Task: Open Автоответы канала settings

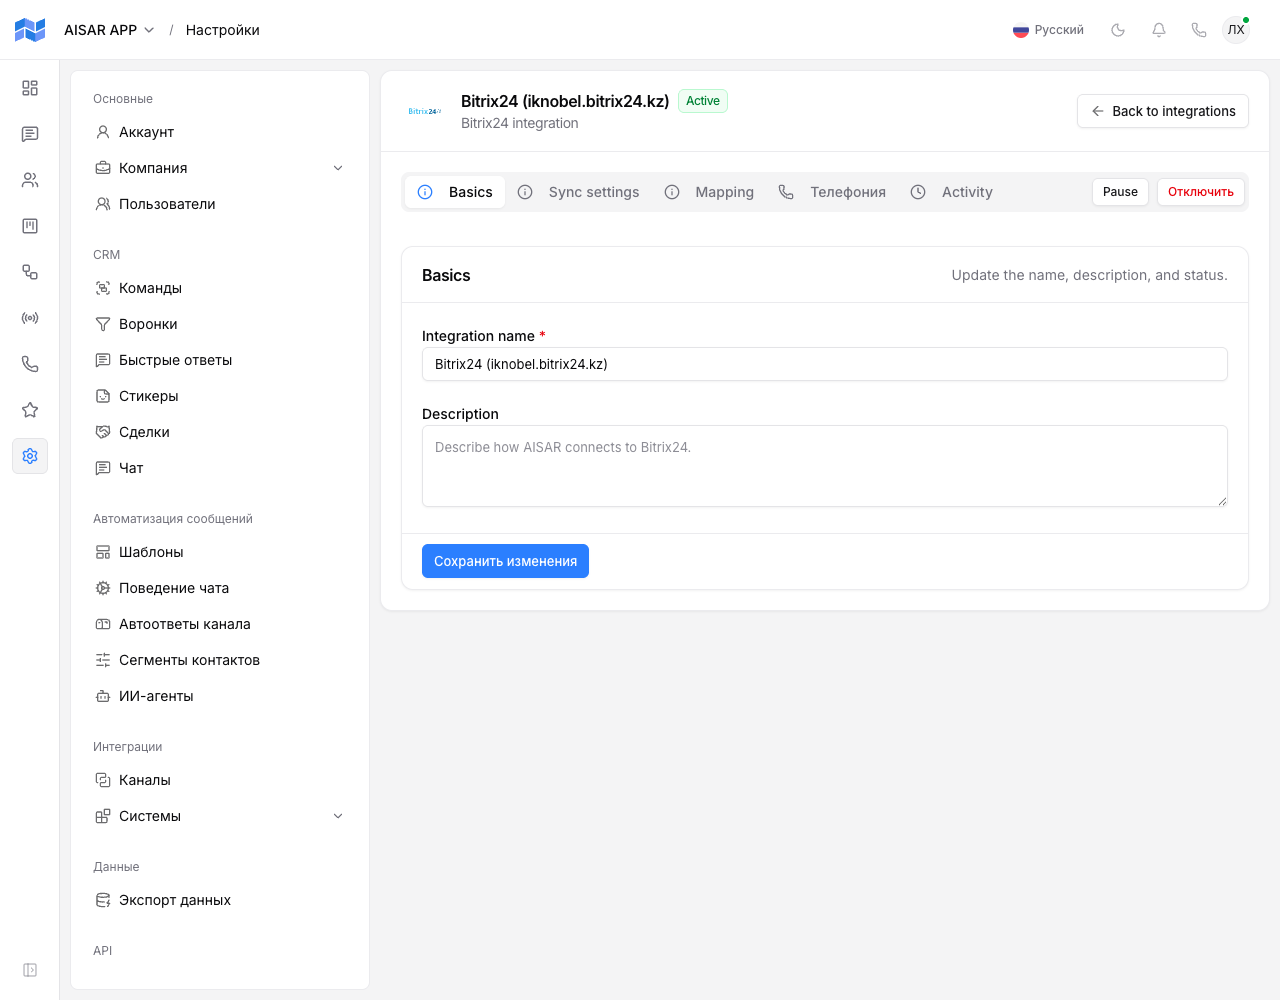Action: pos(220,624)
